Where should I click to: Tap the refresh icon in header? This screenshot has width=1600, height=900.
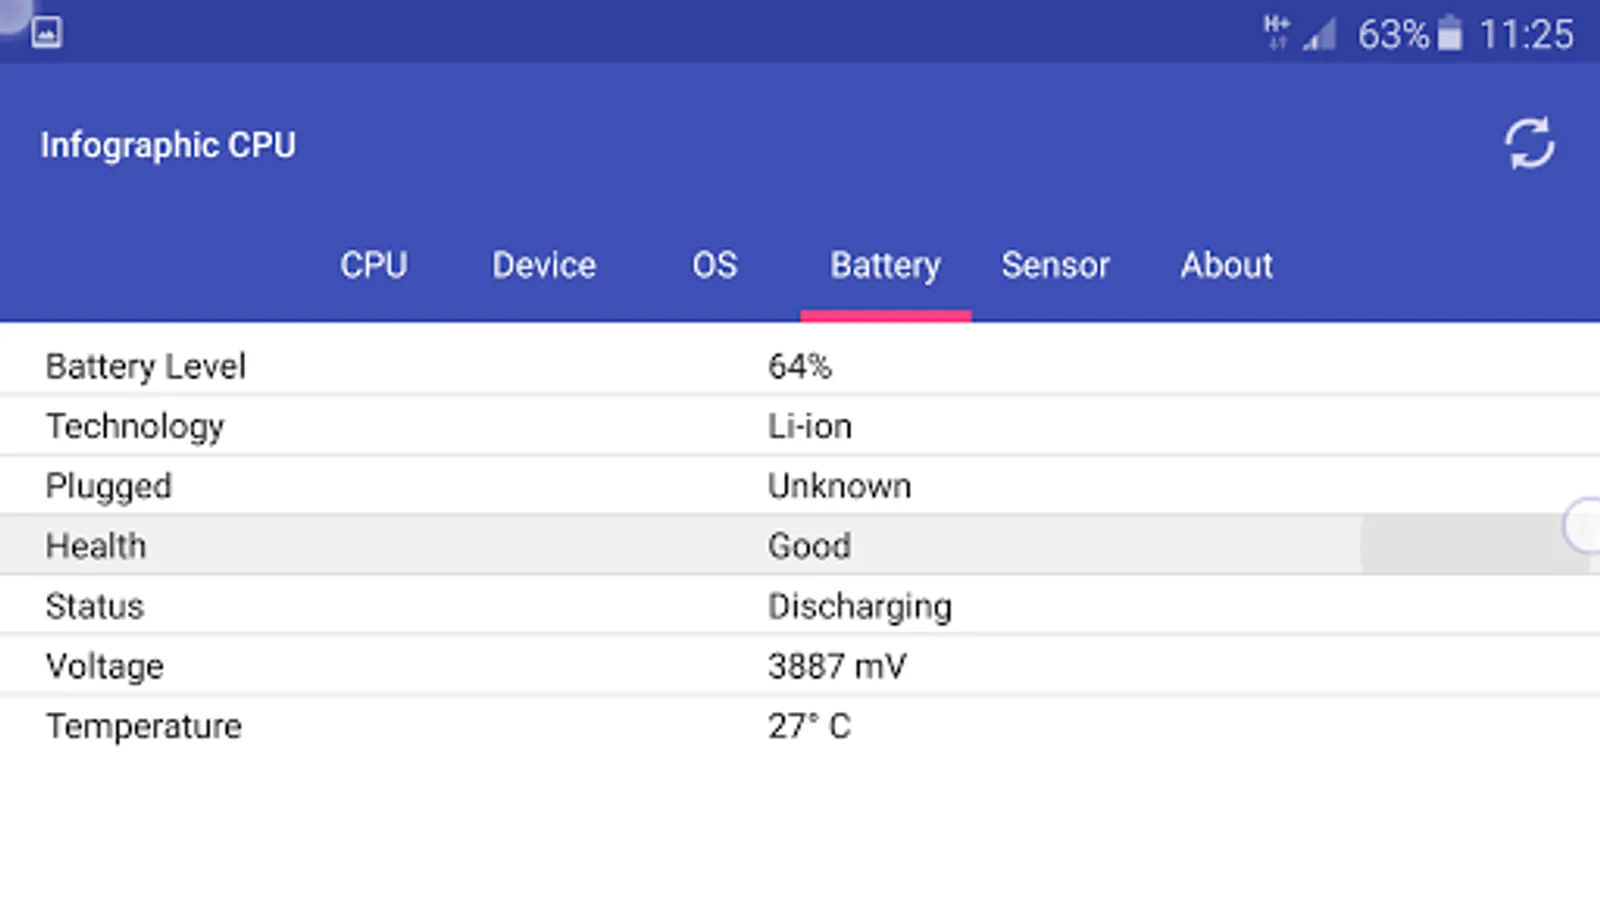(1529, 145)
